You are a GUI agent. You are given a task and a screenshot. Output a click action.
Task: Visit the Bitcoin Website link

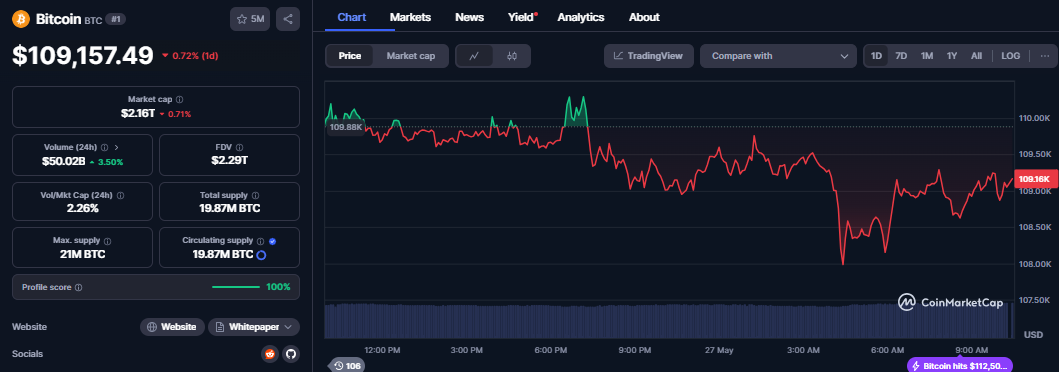[x=173, y=327]
